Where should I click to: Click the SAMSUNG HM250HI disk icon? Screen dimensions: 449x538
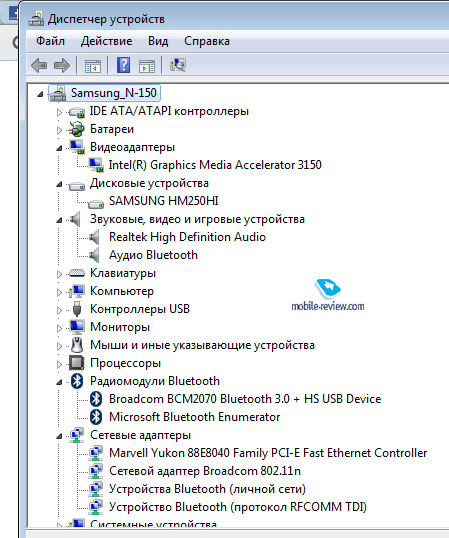[96, 203]
